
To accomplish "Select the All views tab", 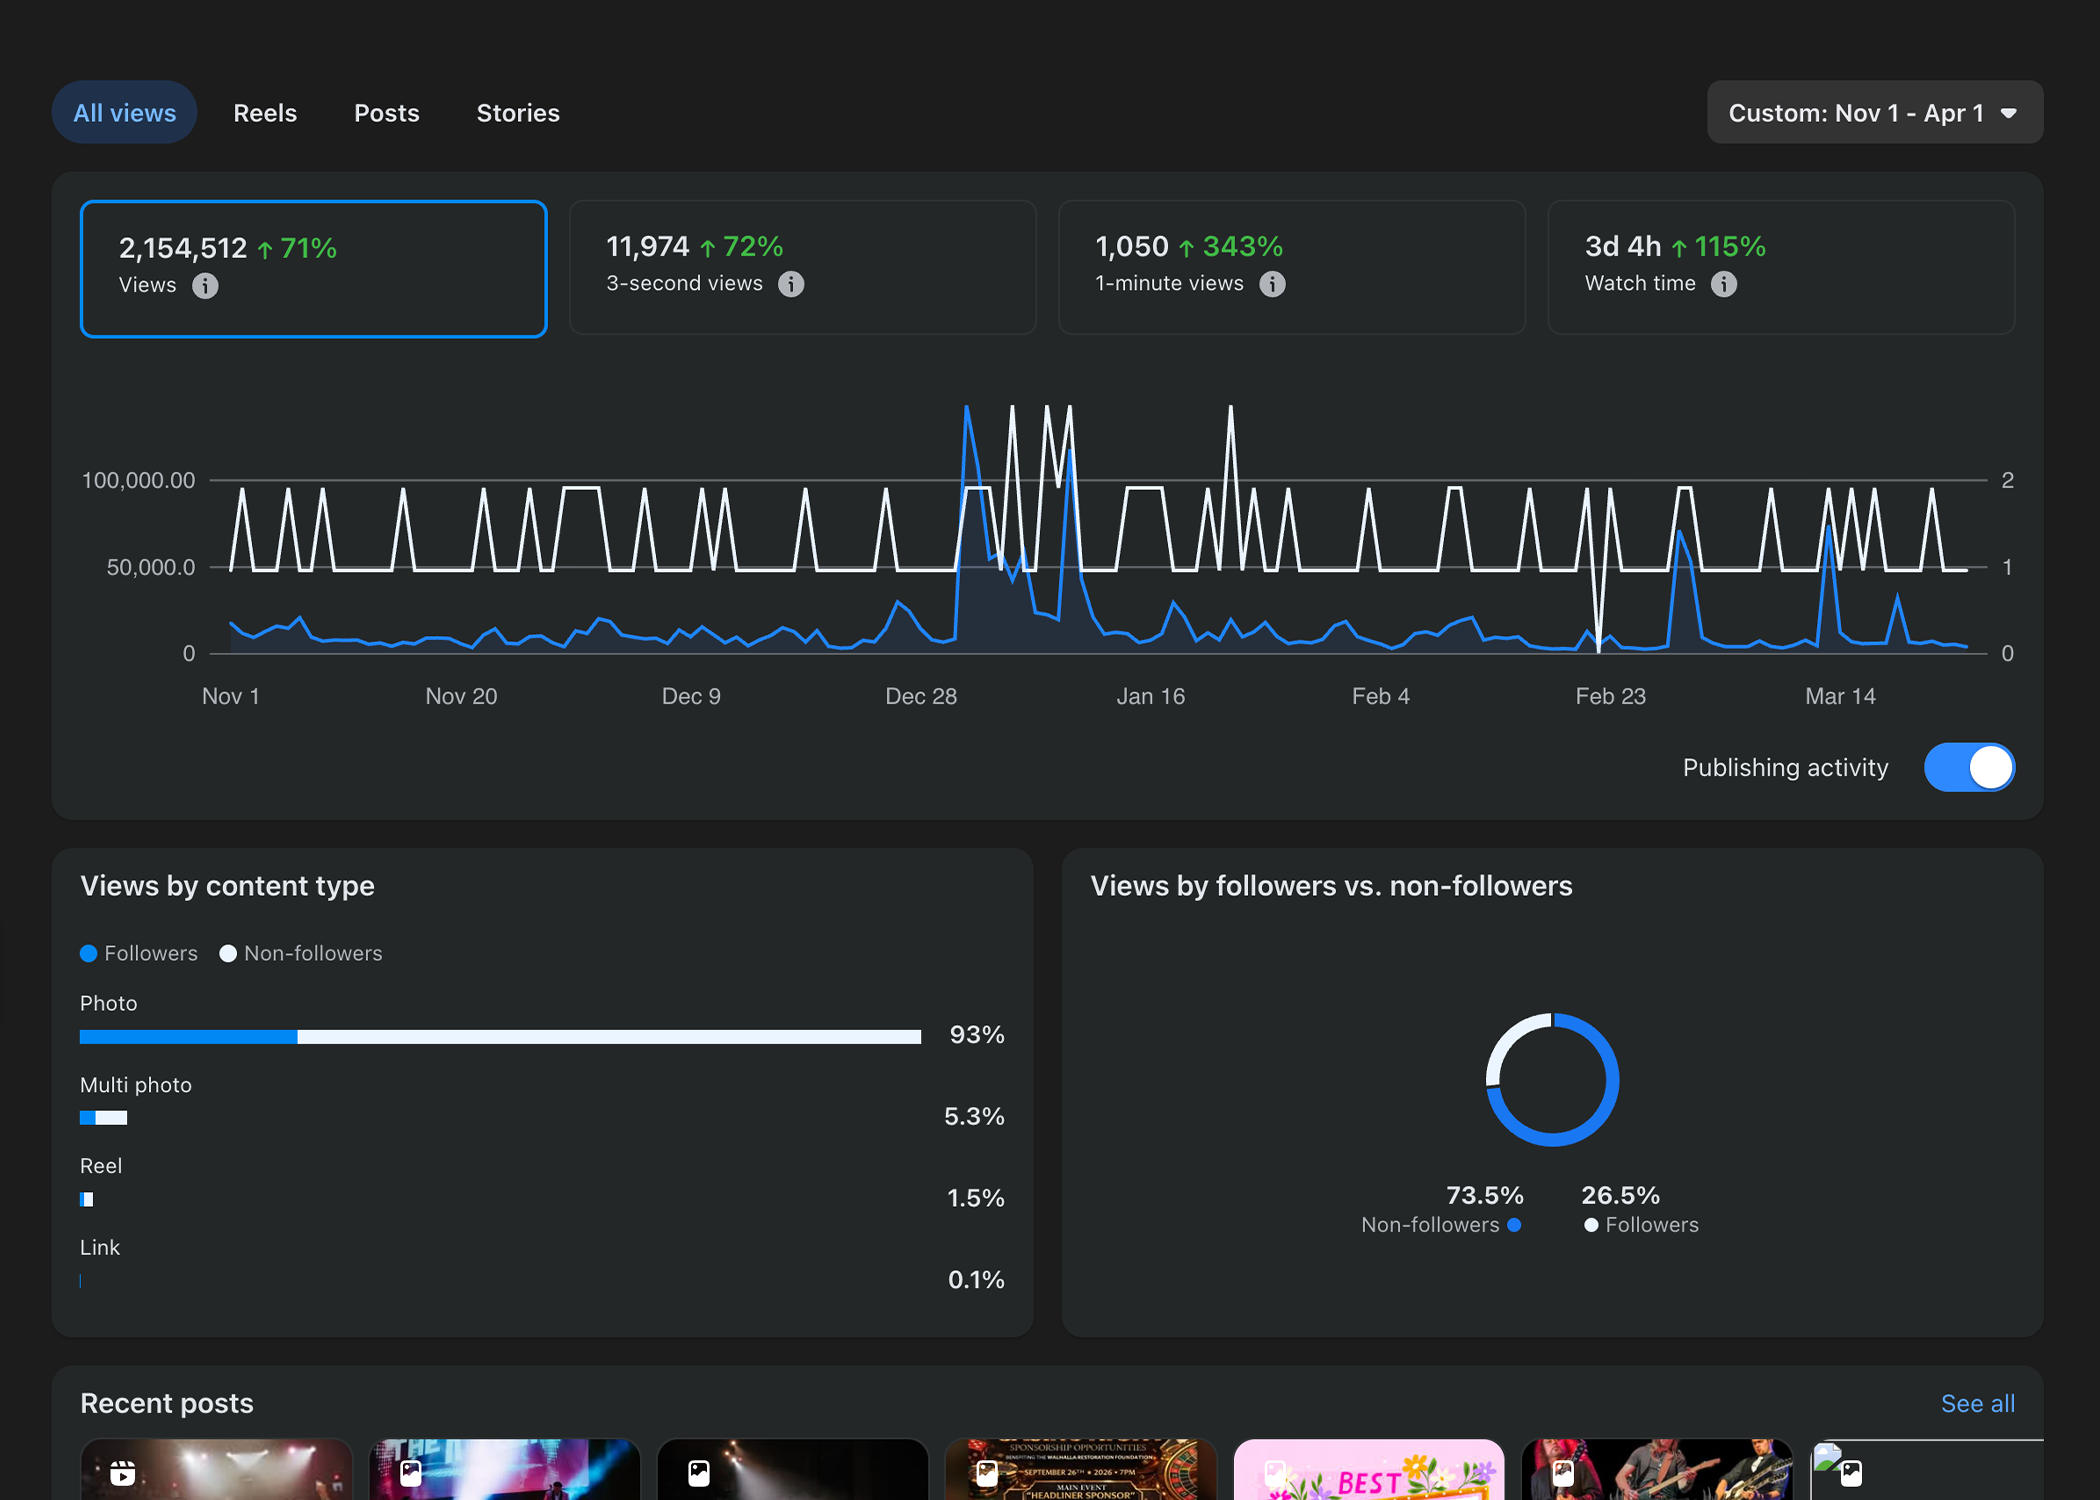I will tap(124, 113).
